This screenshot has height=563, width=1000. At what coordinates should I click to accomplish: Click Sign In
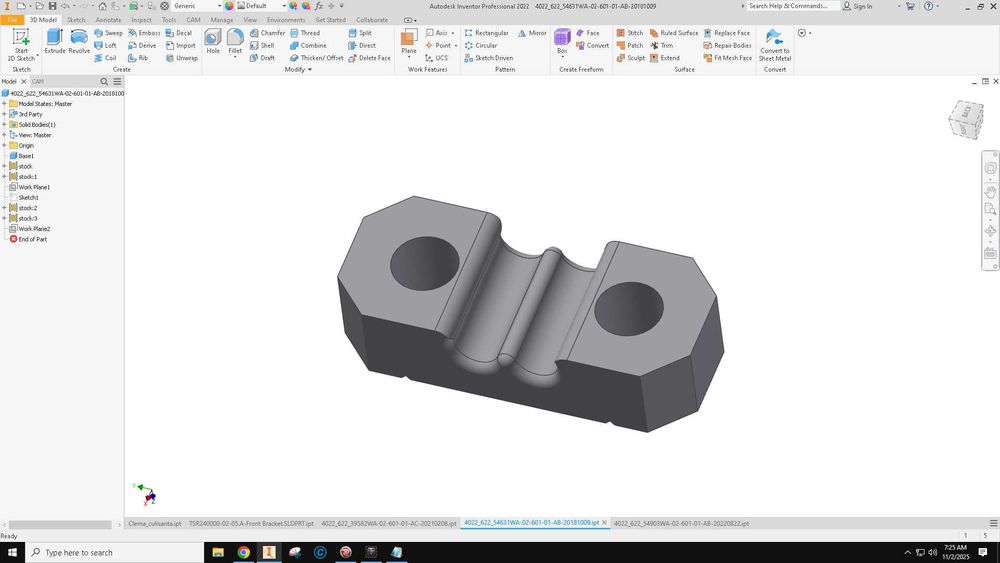click(857, 6)
